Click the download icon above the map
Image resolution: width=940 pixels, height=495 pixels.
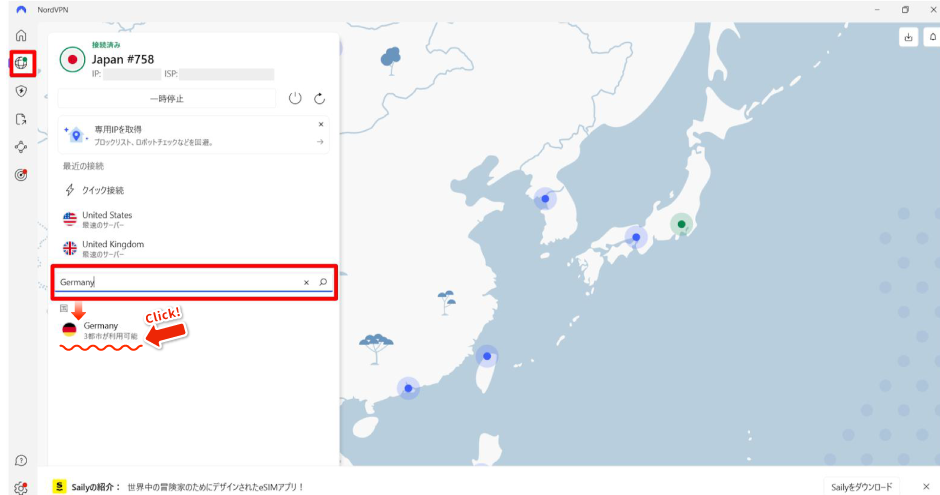click(x=908, y=37)
